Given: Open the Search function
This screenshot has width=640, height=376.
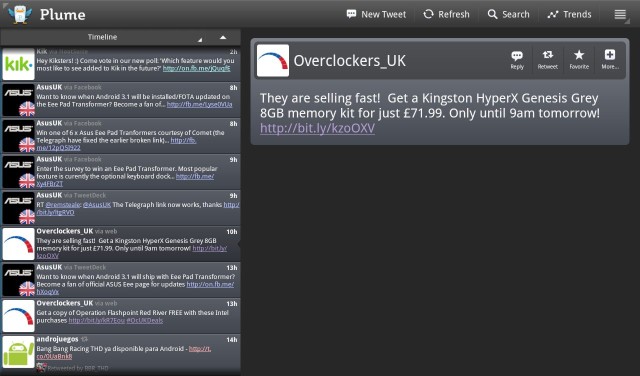Looking at the screenshot, I should 509,14.
